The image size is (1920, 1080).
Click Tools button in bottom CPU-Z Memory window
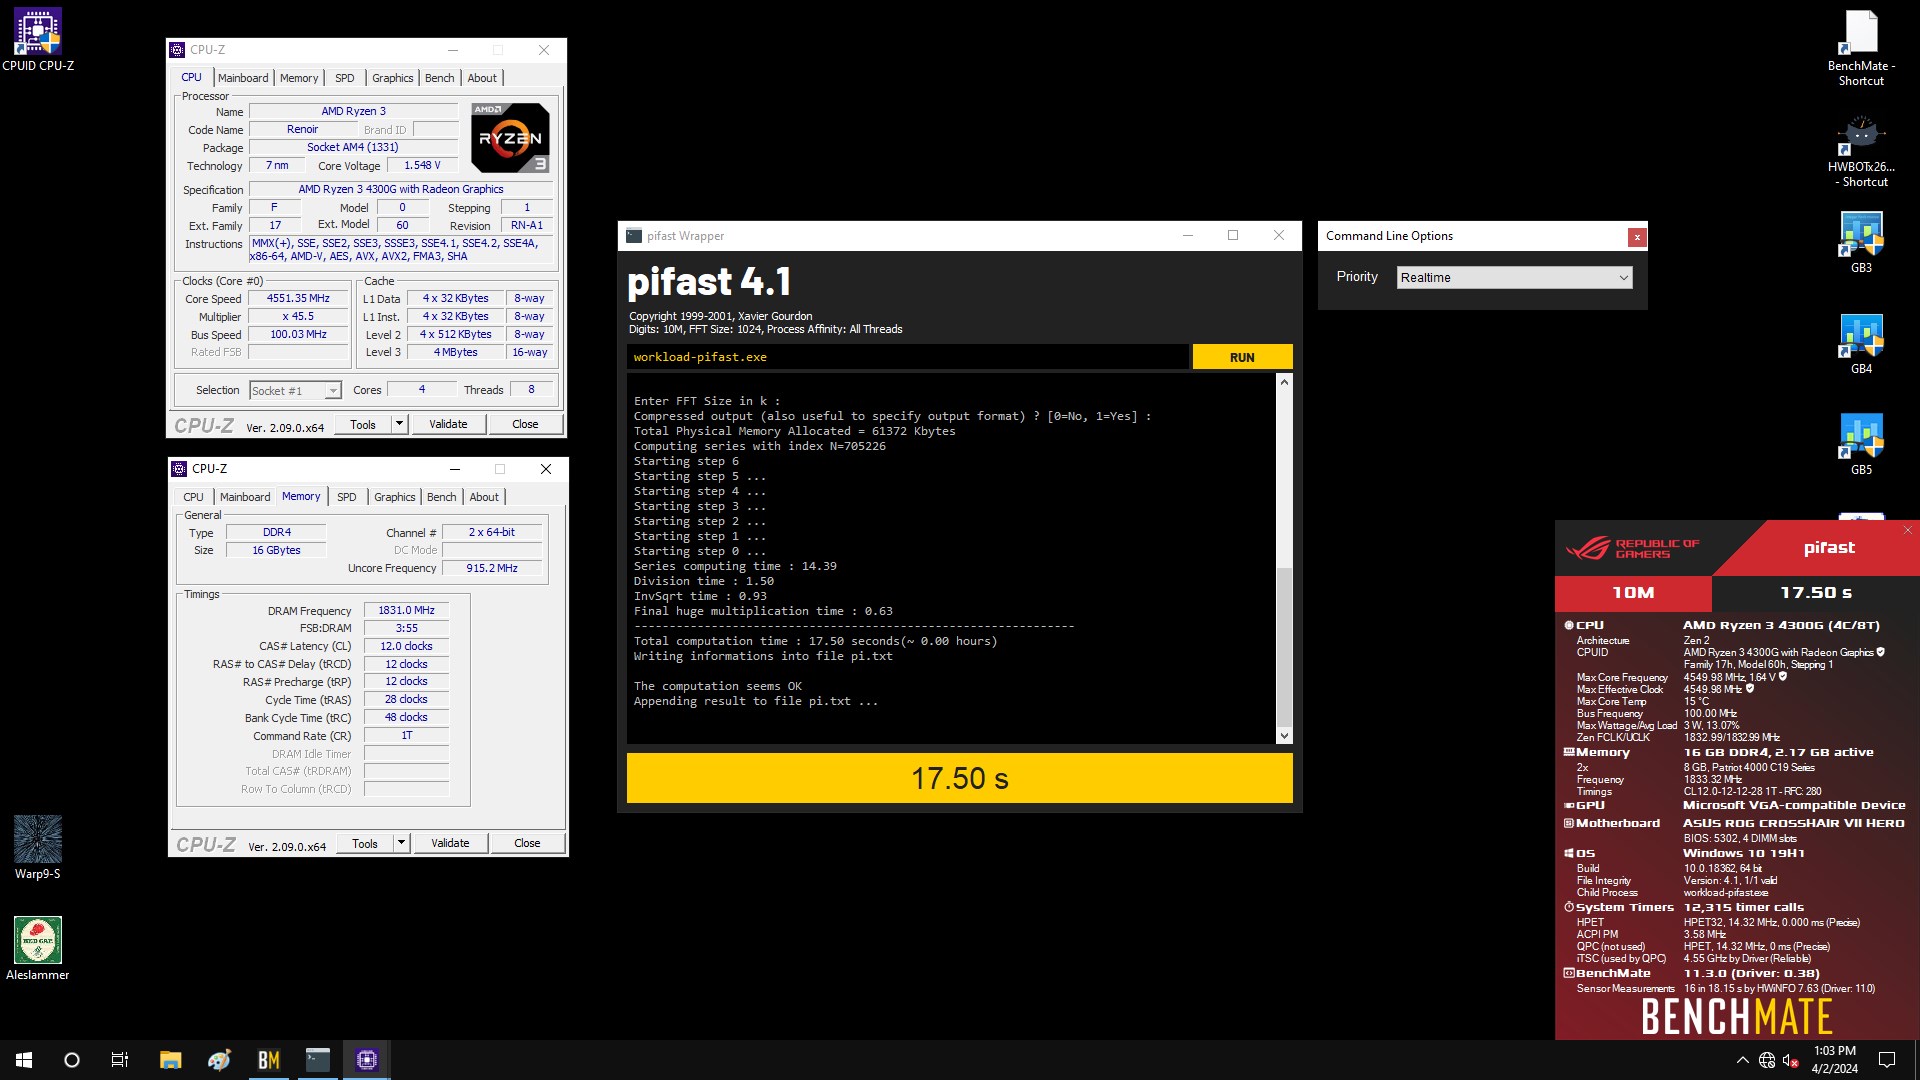click(365, 843)
